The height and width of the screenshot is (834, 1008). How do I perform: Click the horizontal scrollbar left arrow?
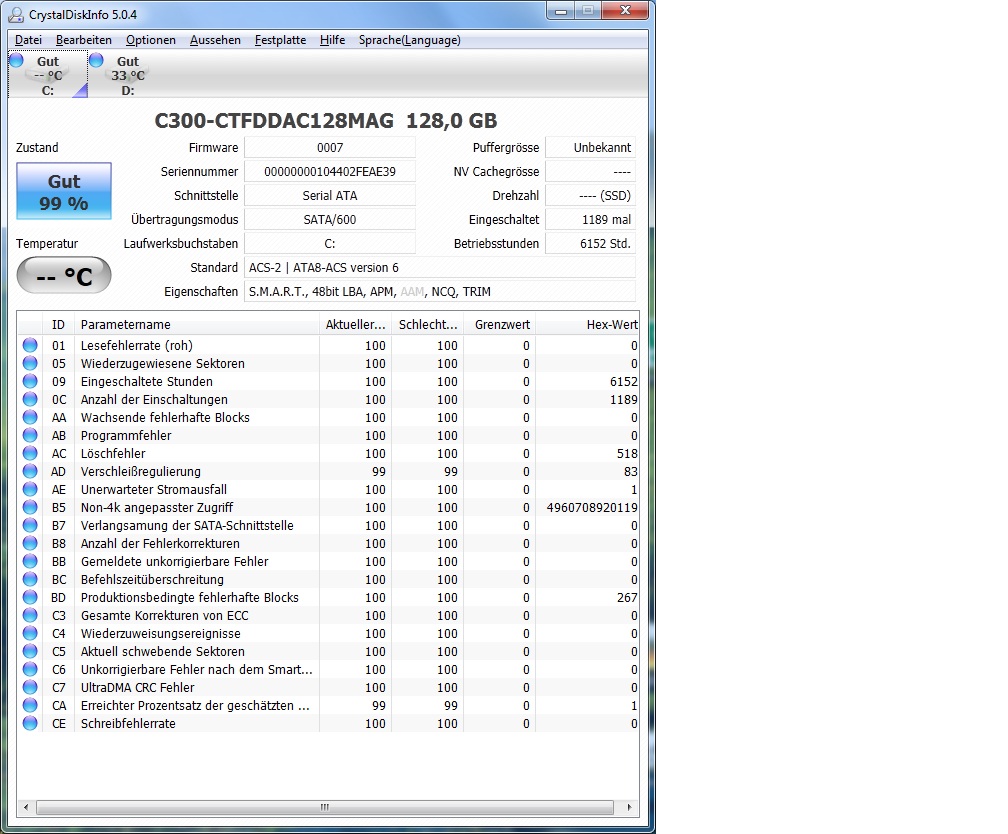[26, 807]
